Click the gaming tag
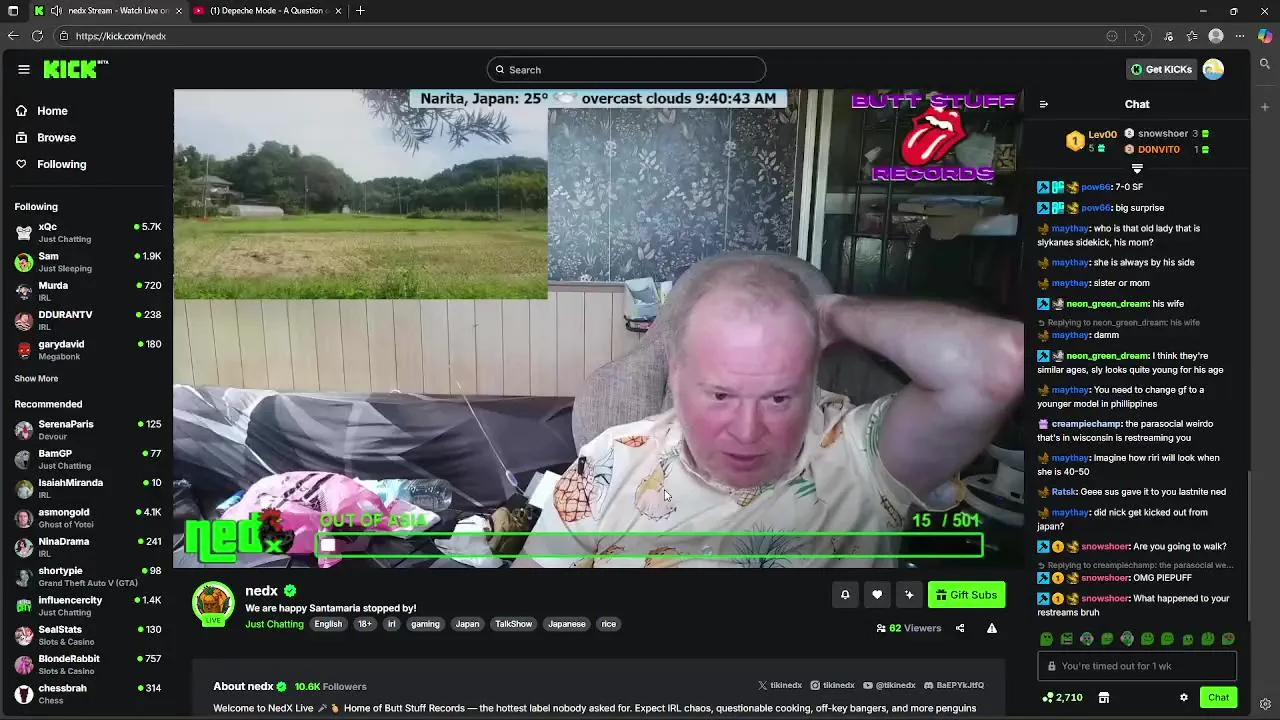Screen dimensions: 1280x720 click(x=425, y=624)
